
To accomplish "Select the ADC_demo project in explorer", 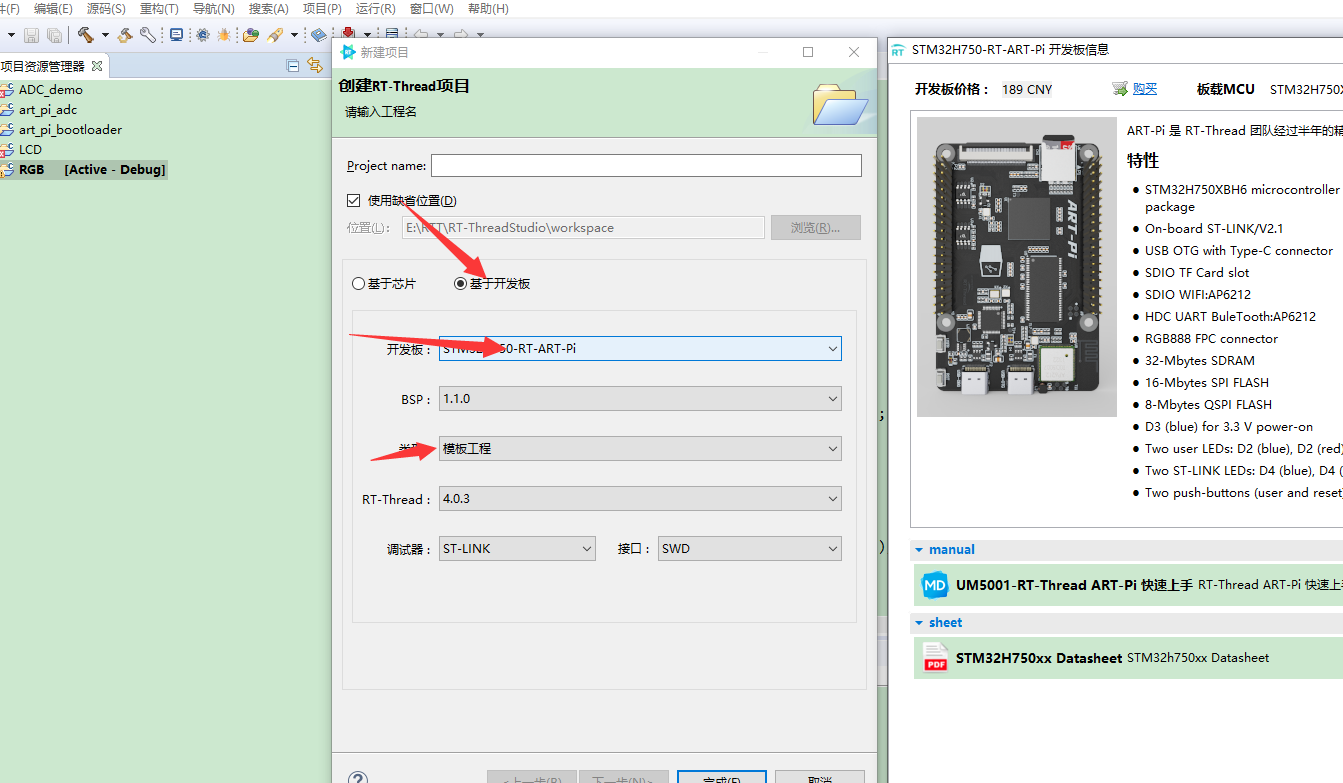I will [51, 90].
